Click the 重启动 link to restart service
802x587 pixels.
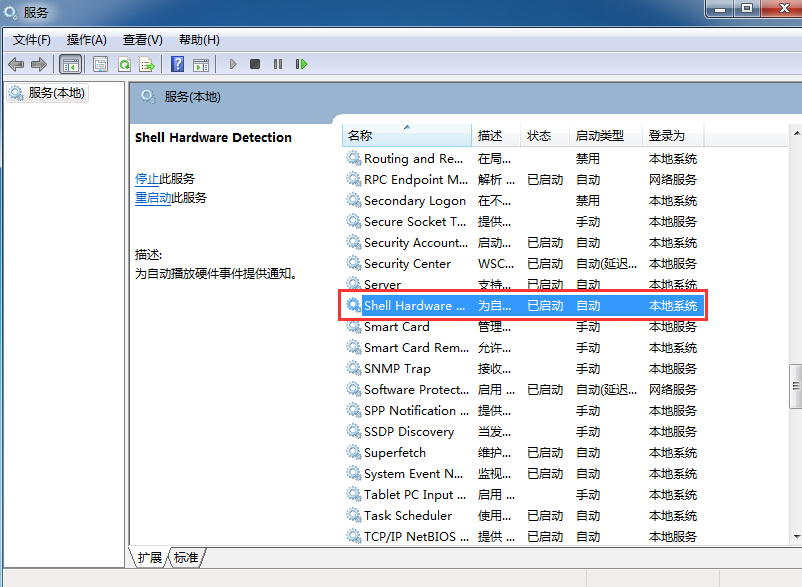pyautogui.click(x=153, y=198)
